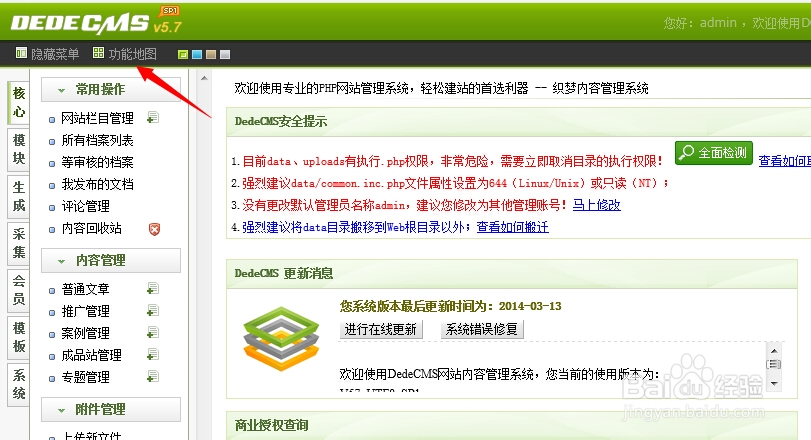Viewport: 811px width, 440px height.
Task: Click the add icon beside 案例管理
Action: pyautogui.click(x=153, y=332)
